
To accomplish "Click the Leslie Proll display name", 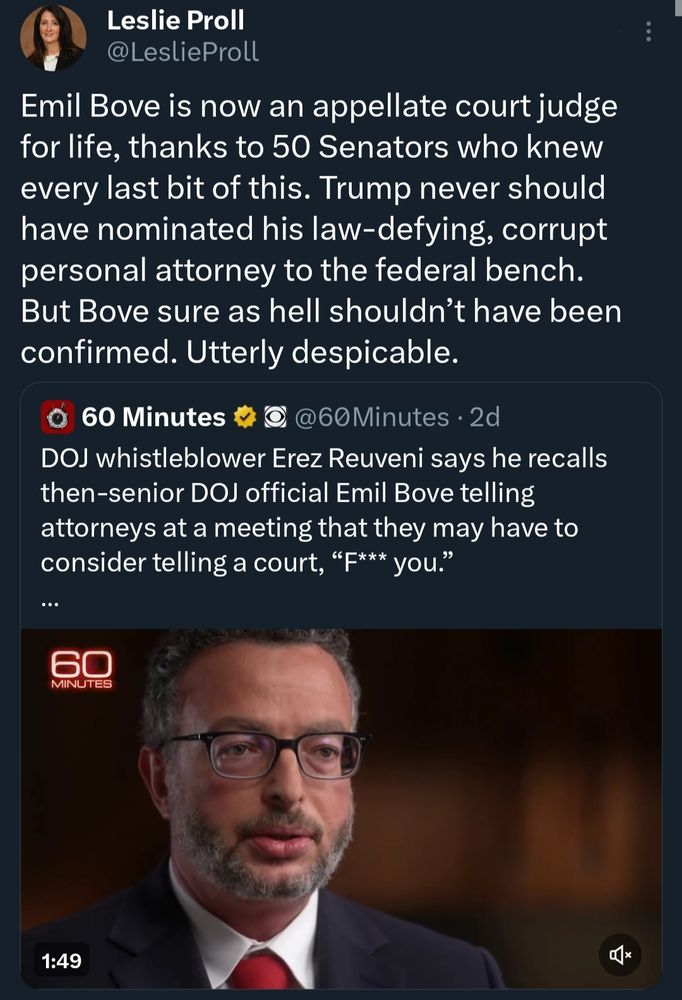I will pos(175,21).
